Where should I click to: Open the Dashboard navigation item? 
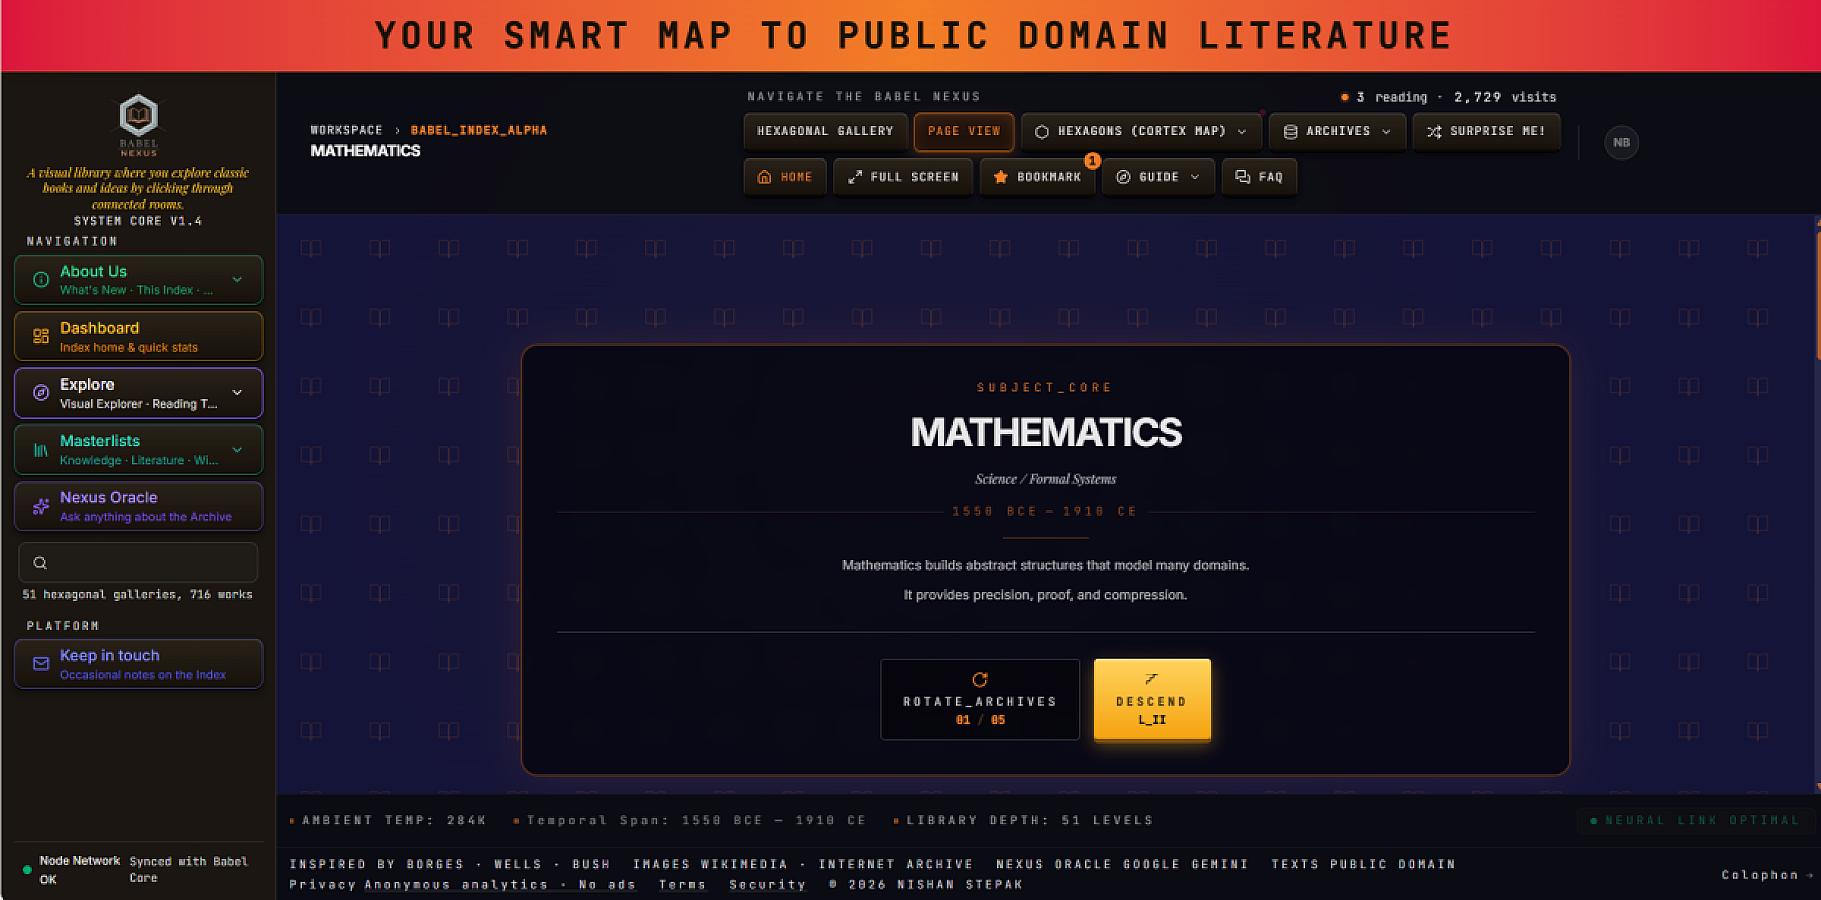139,336
